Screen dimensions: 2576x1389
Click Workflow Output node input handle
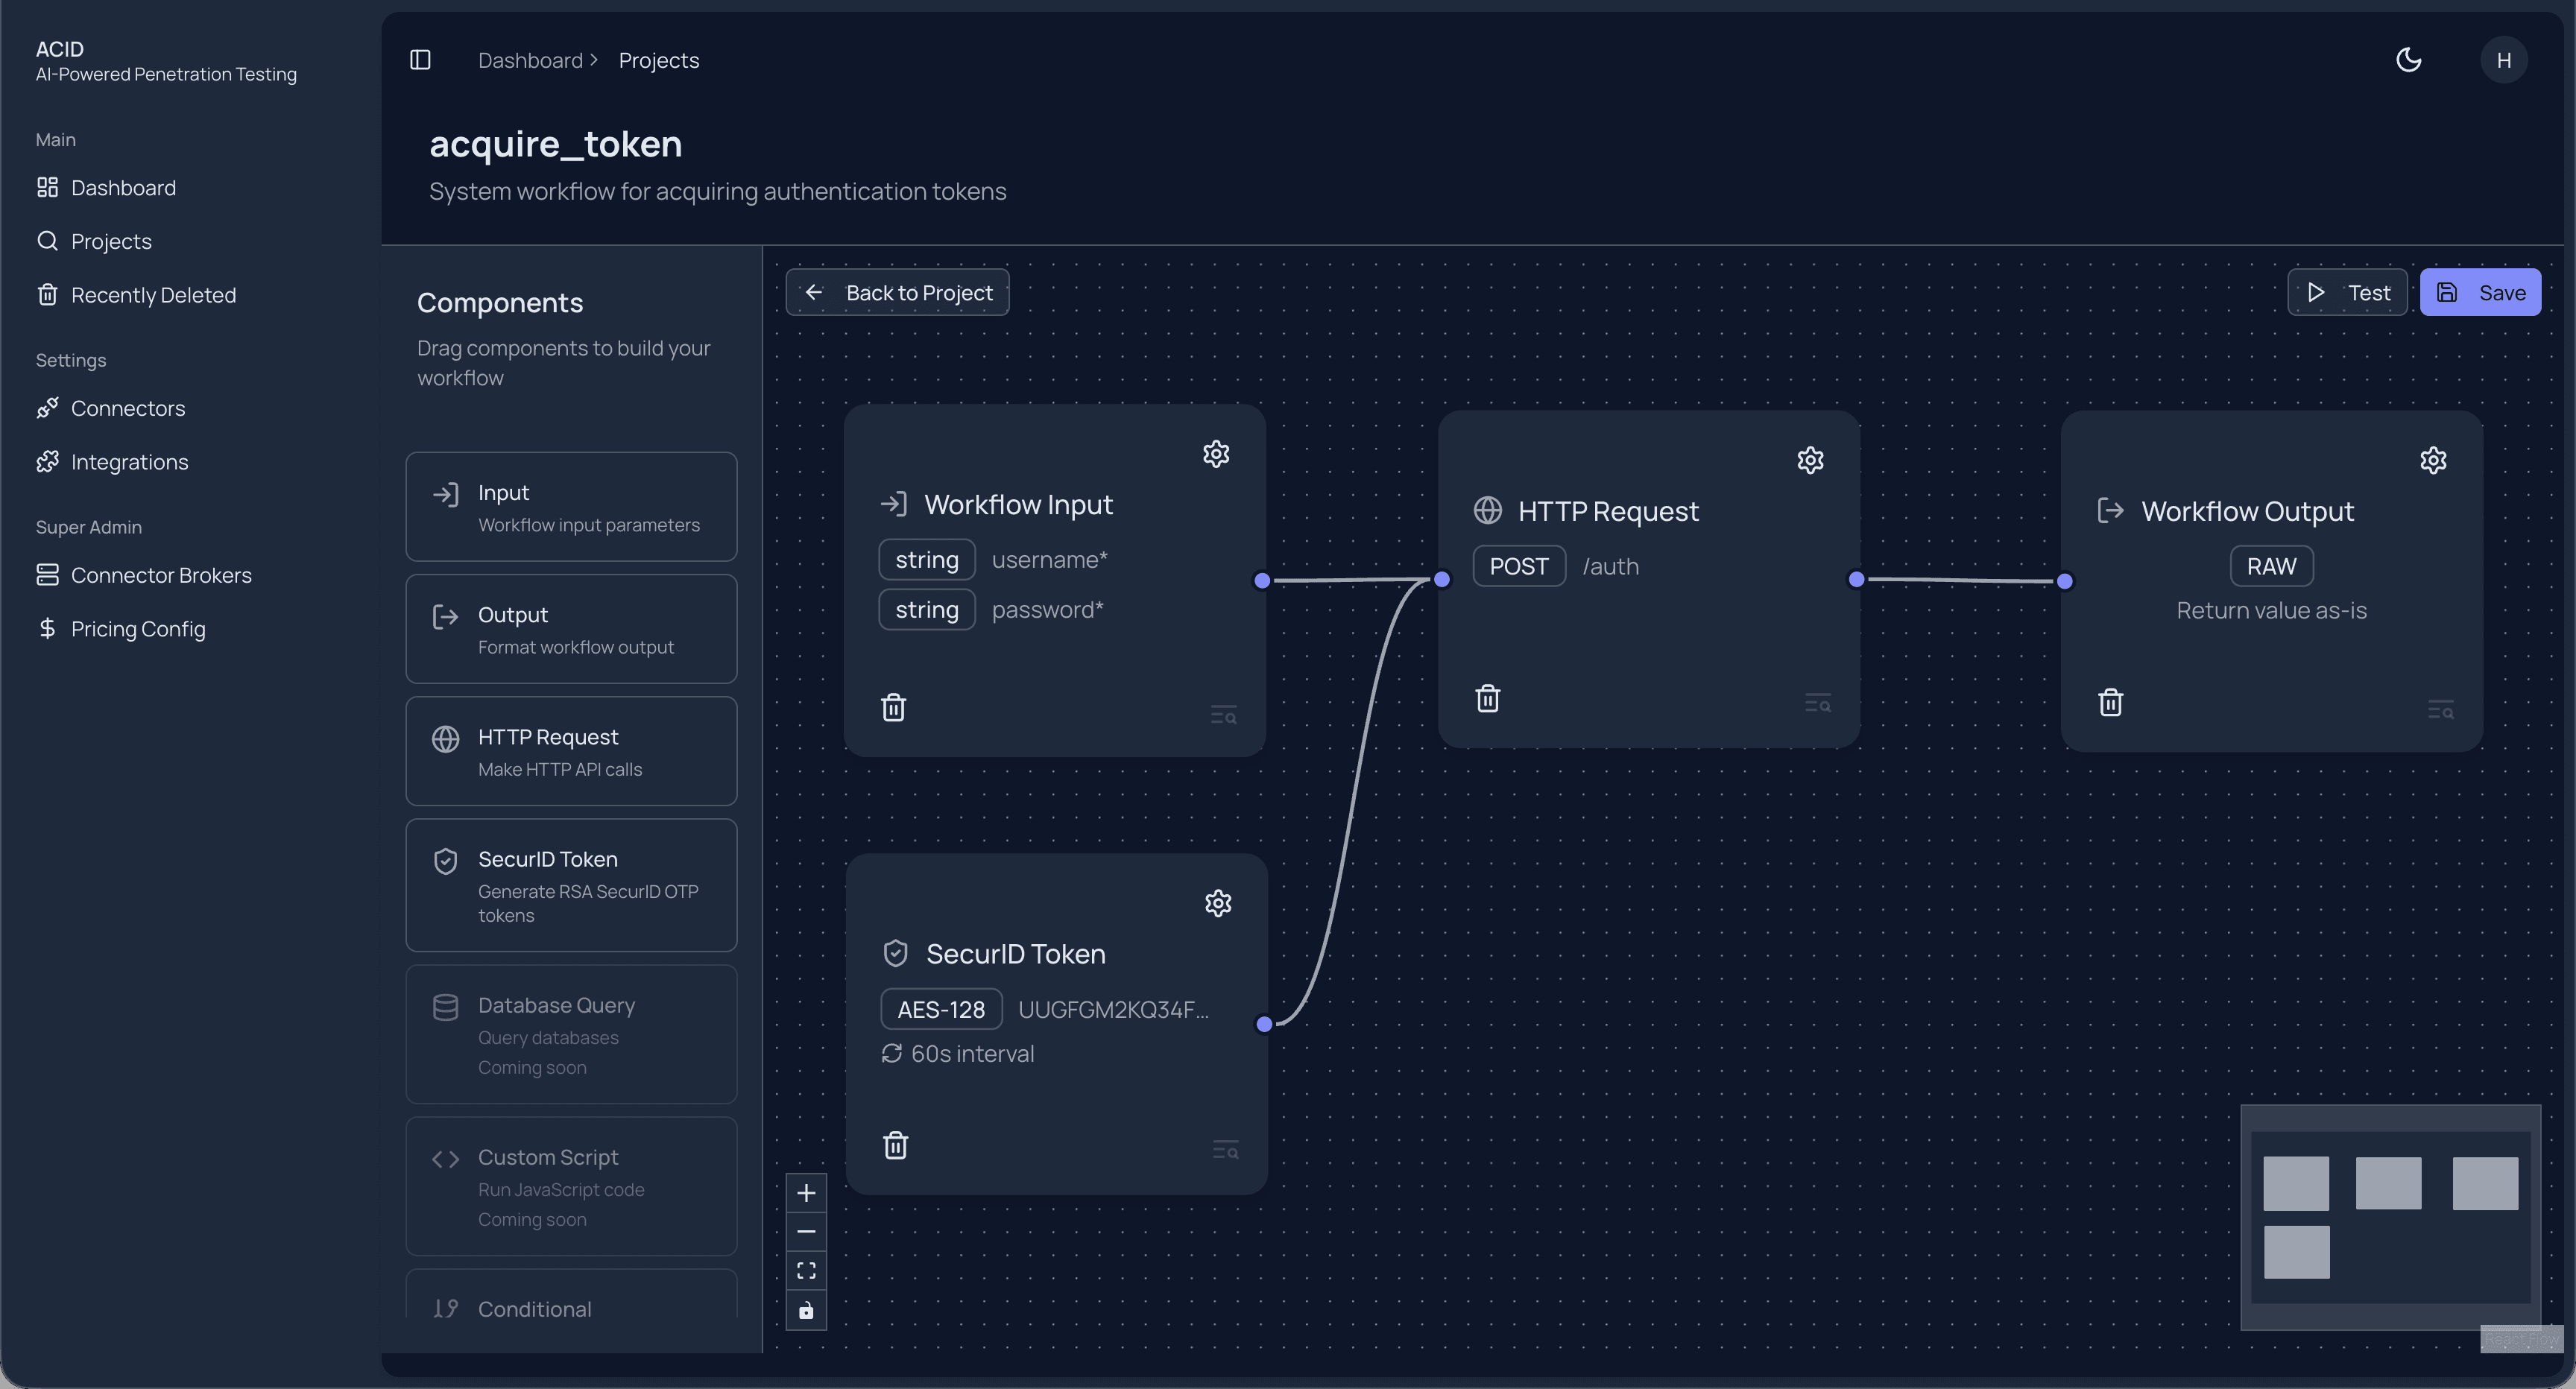click(2064, 581)
